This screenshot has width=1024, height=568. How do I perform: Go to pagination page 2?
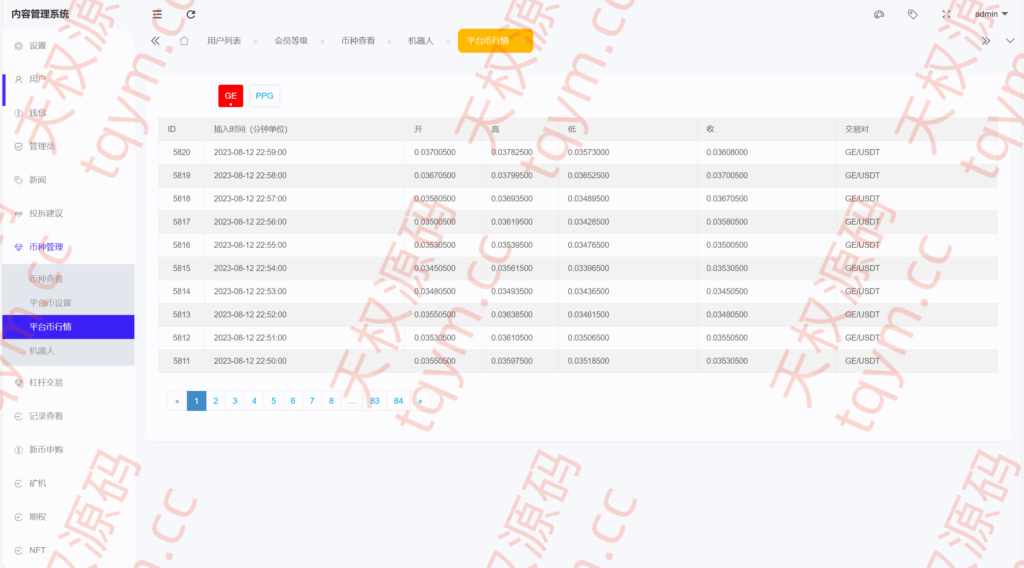click(216, 401)
